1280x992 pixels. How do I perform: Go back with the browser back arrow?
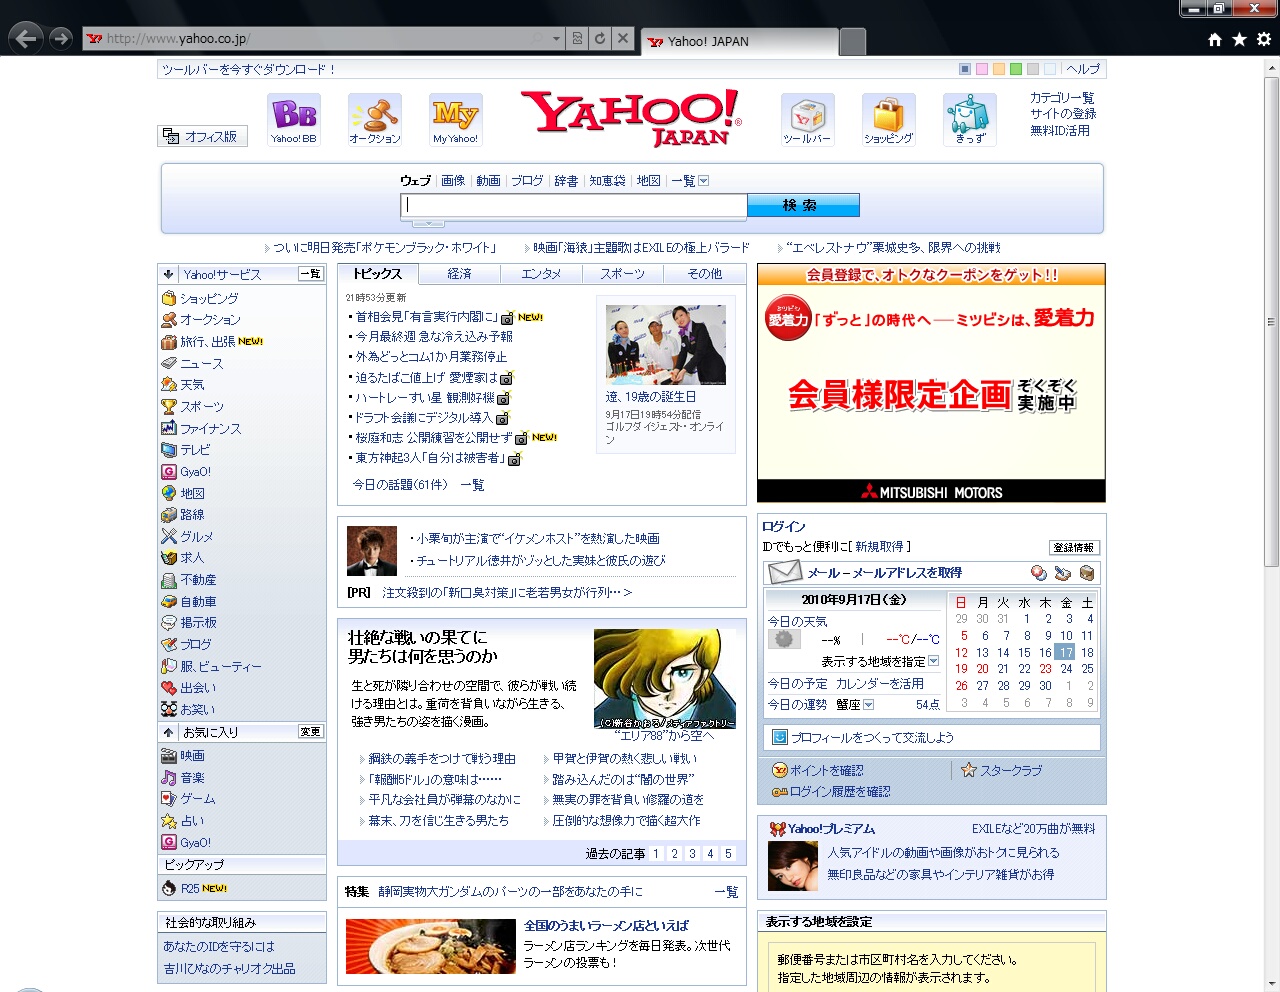click(26, 39)
